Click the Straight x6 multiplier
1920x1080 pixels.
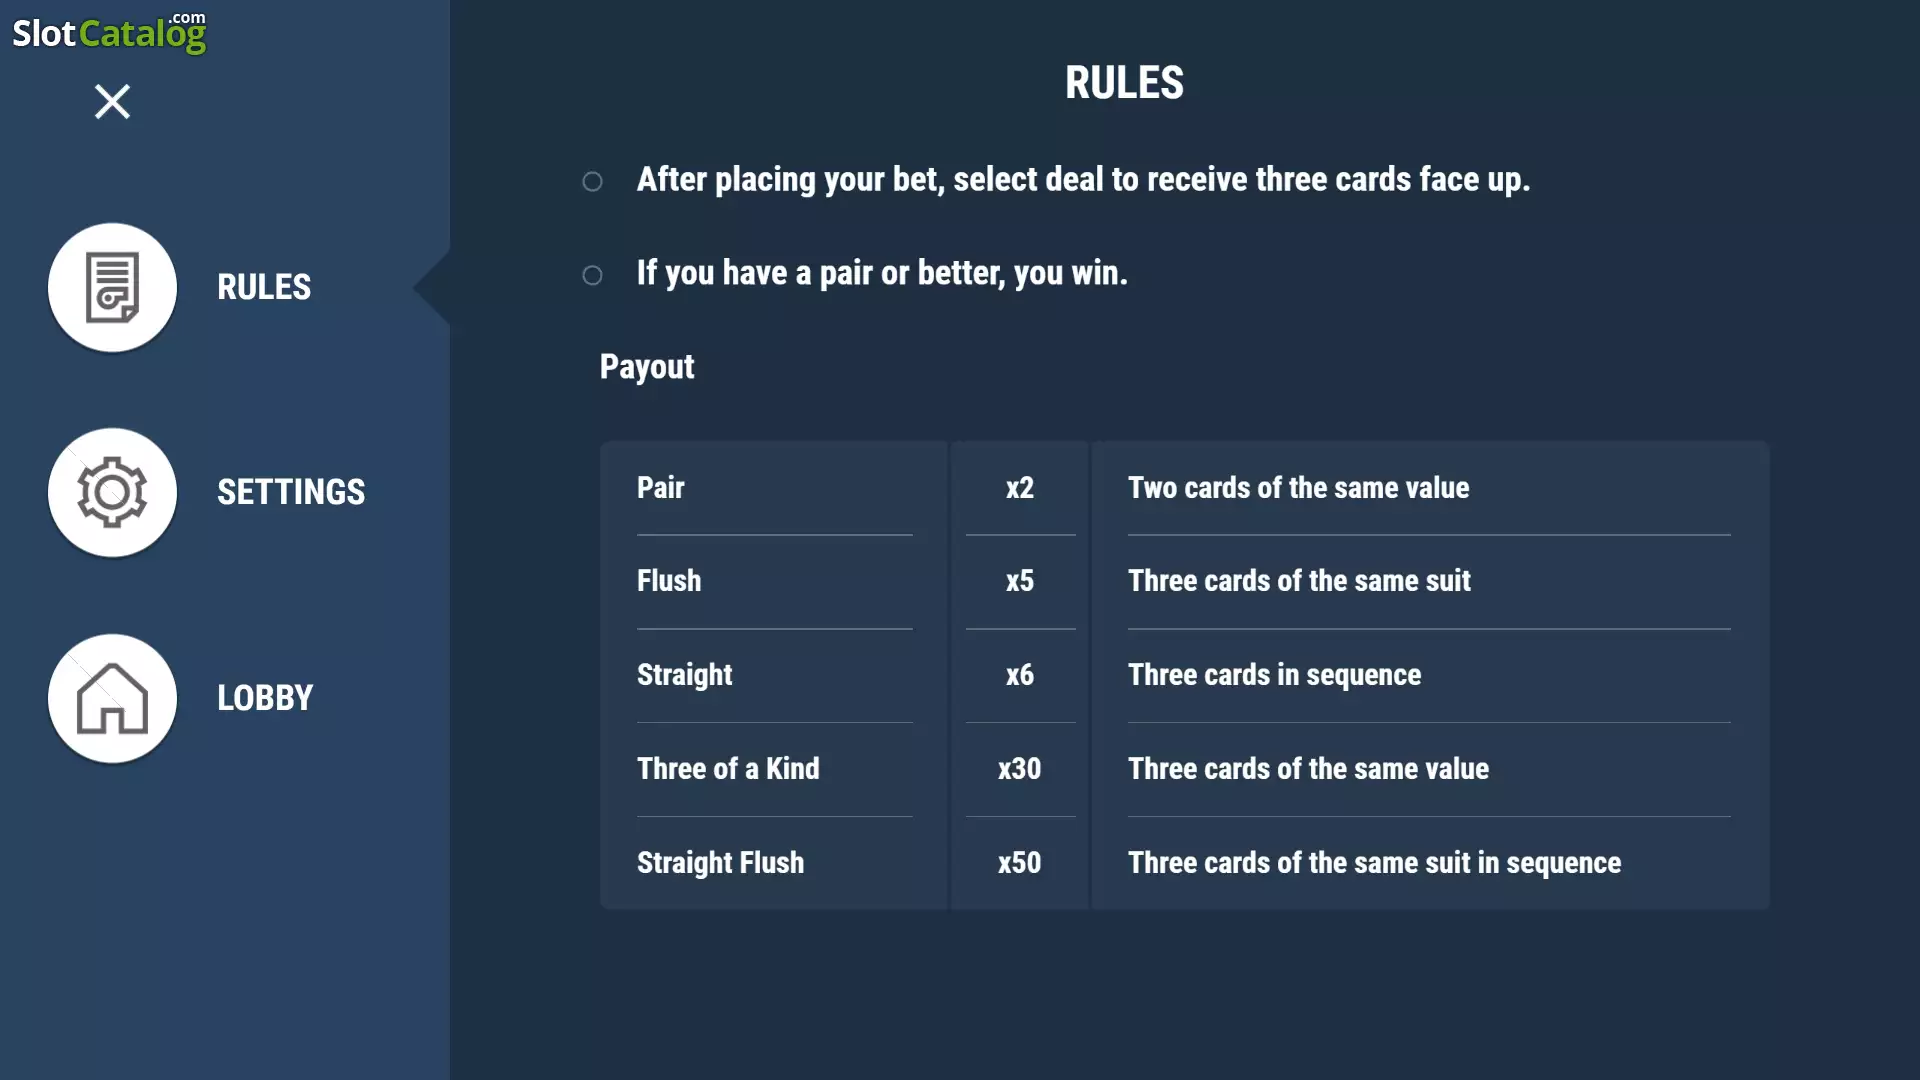point(1020,675)
